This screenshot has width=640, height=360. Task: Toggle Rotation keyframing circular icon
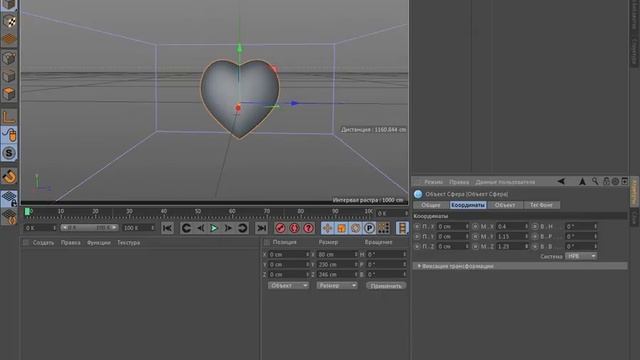356,228
